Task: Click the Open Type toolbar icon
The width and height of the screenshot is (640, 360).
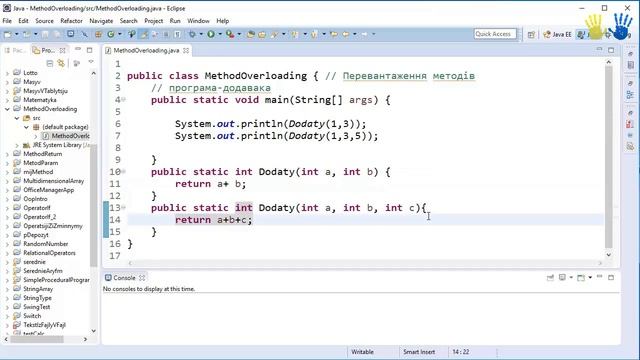Action: point(251,35)
